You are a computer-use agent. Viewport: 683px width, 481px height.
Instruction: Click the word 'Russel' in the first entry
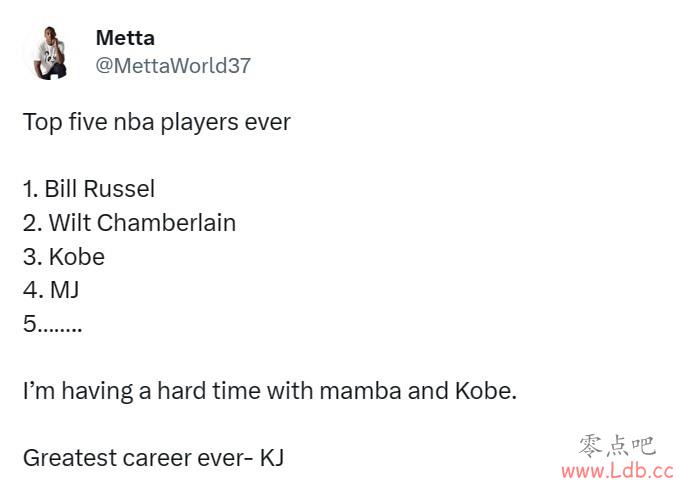[119, 189]
